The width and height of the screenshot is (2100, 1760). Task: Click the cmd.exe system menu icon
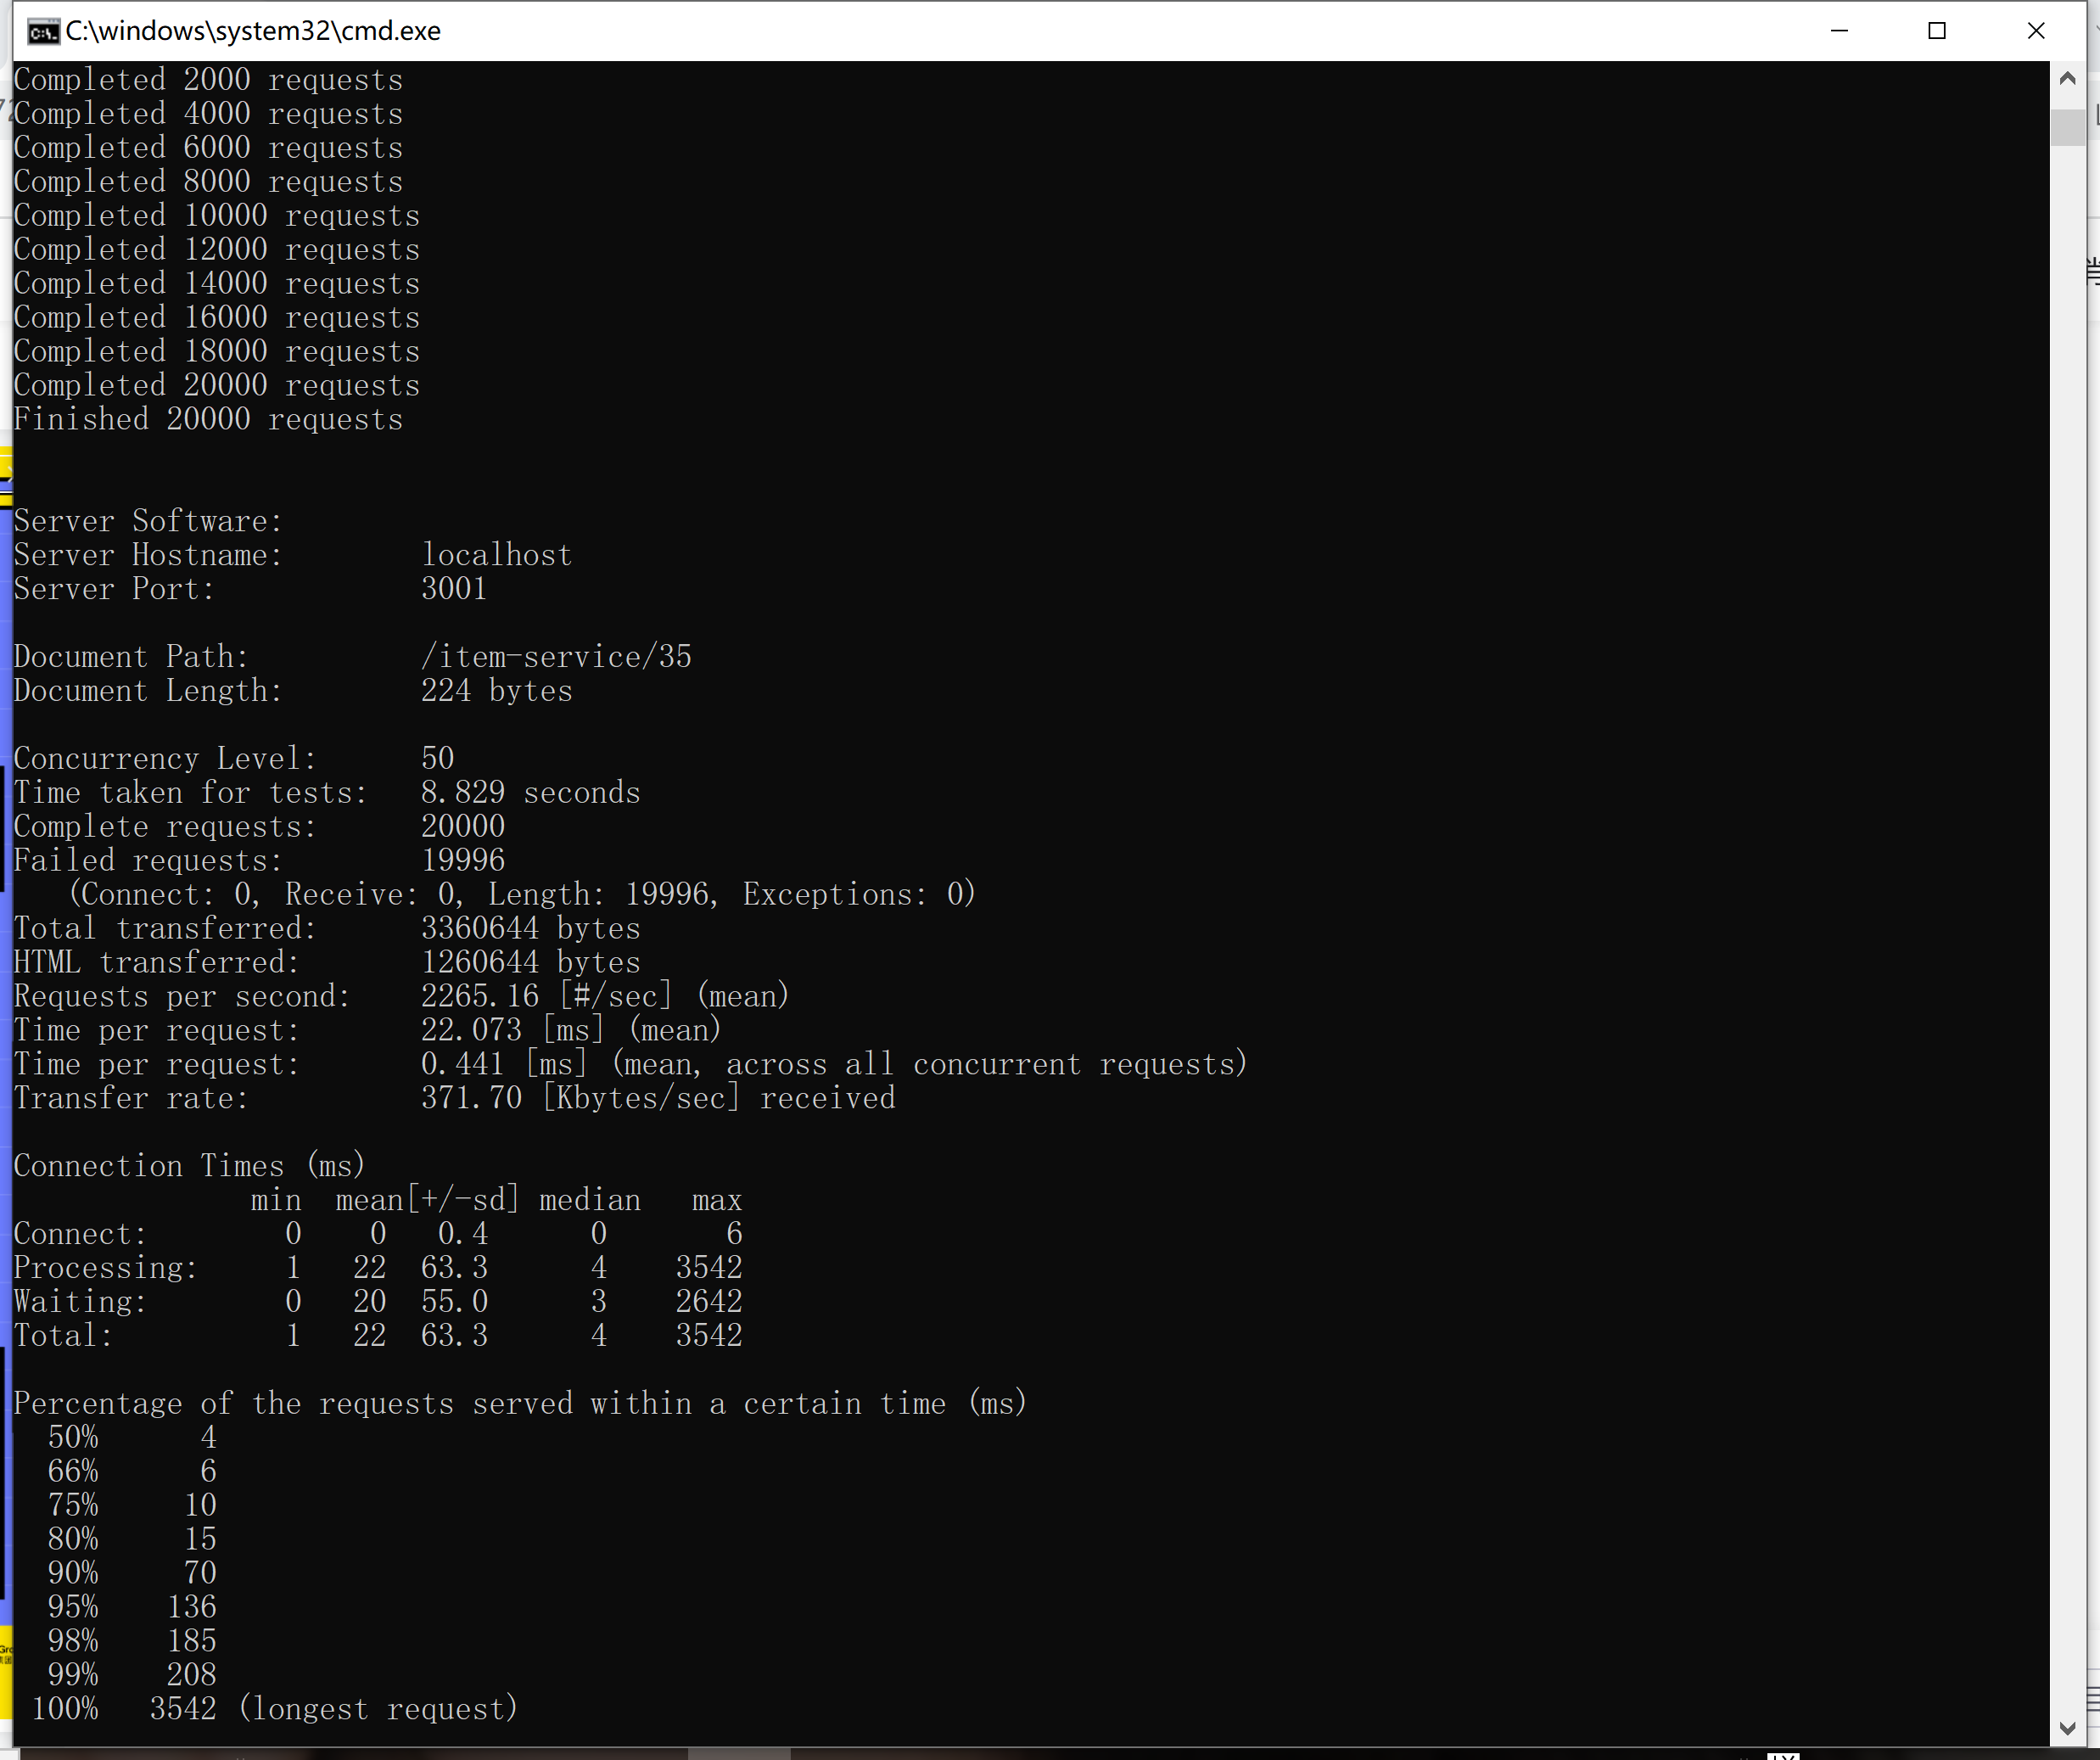click(x=42, y=32)
